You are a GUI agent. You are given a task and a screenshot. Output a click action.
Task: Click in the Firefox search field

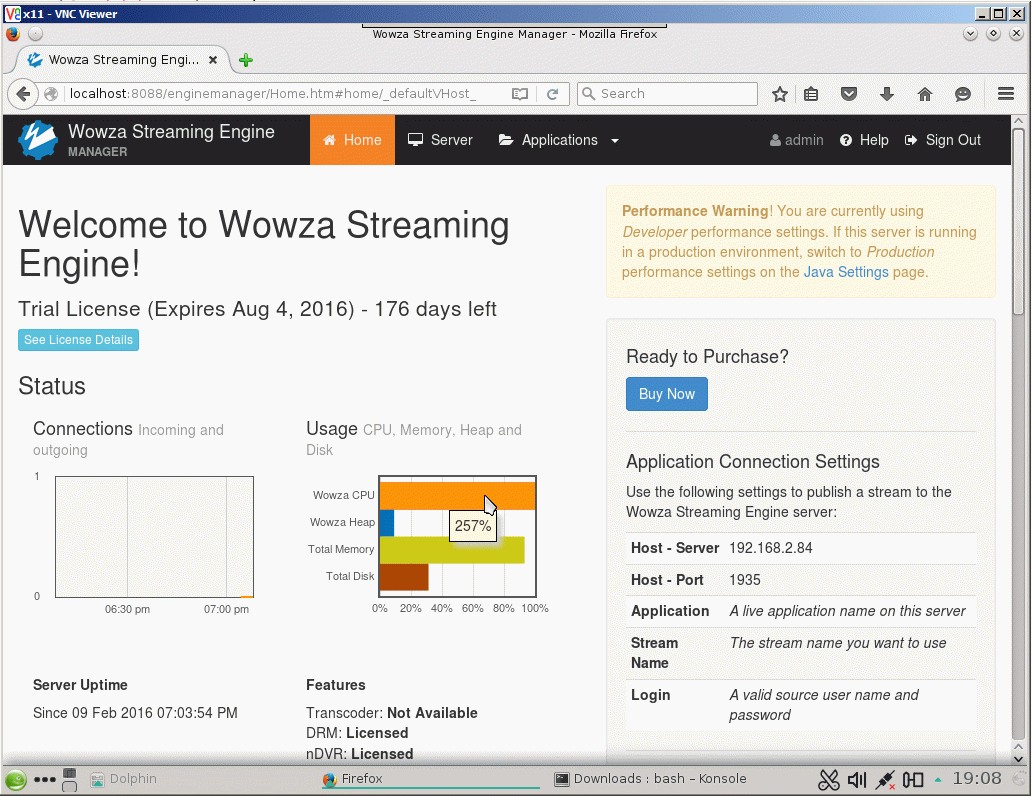(x=667, y=94)
